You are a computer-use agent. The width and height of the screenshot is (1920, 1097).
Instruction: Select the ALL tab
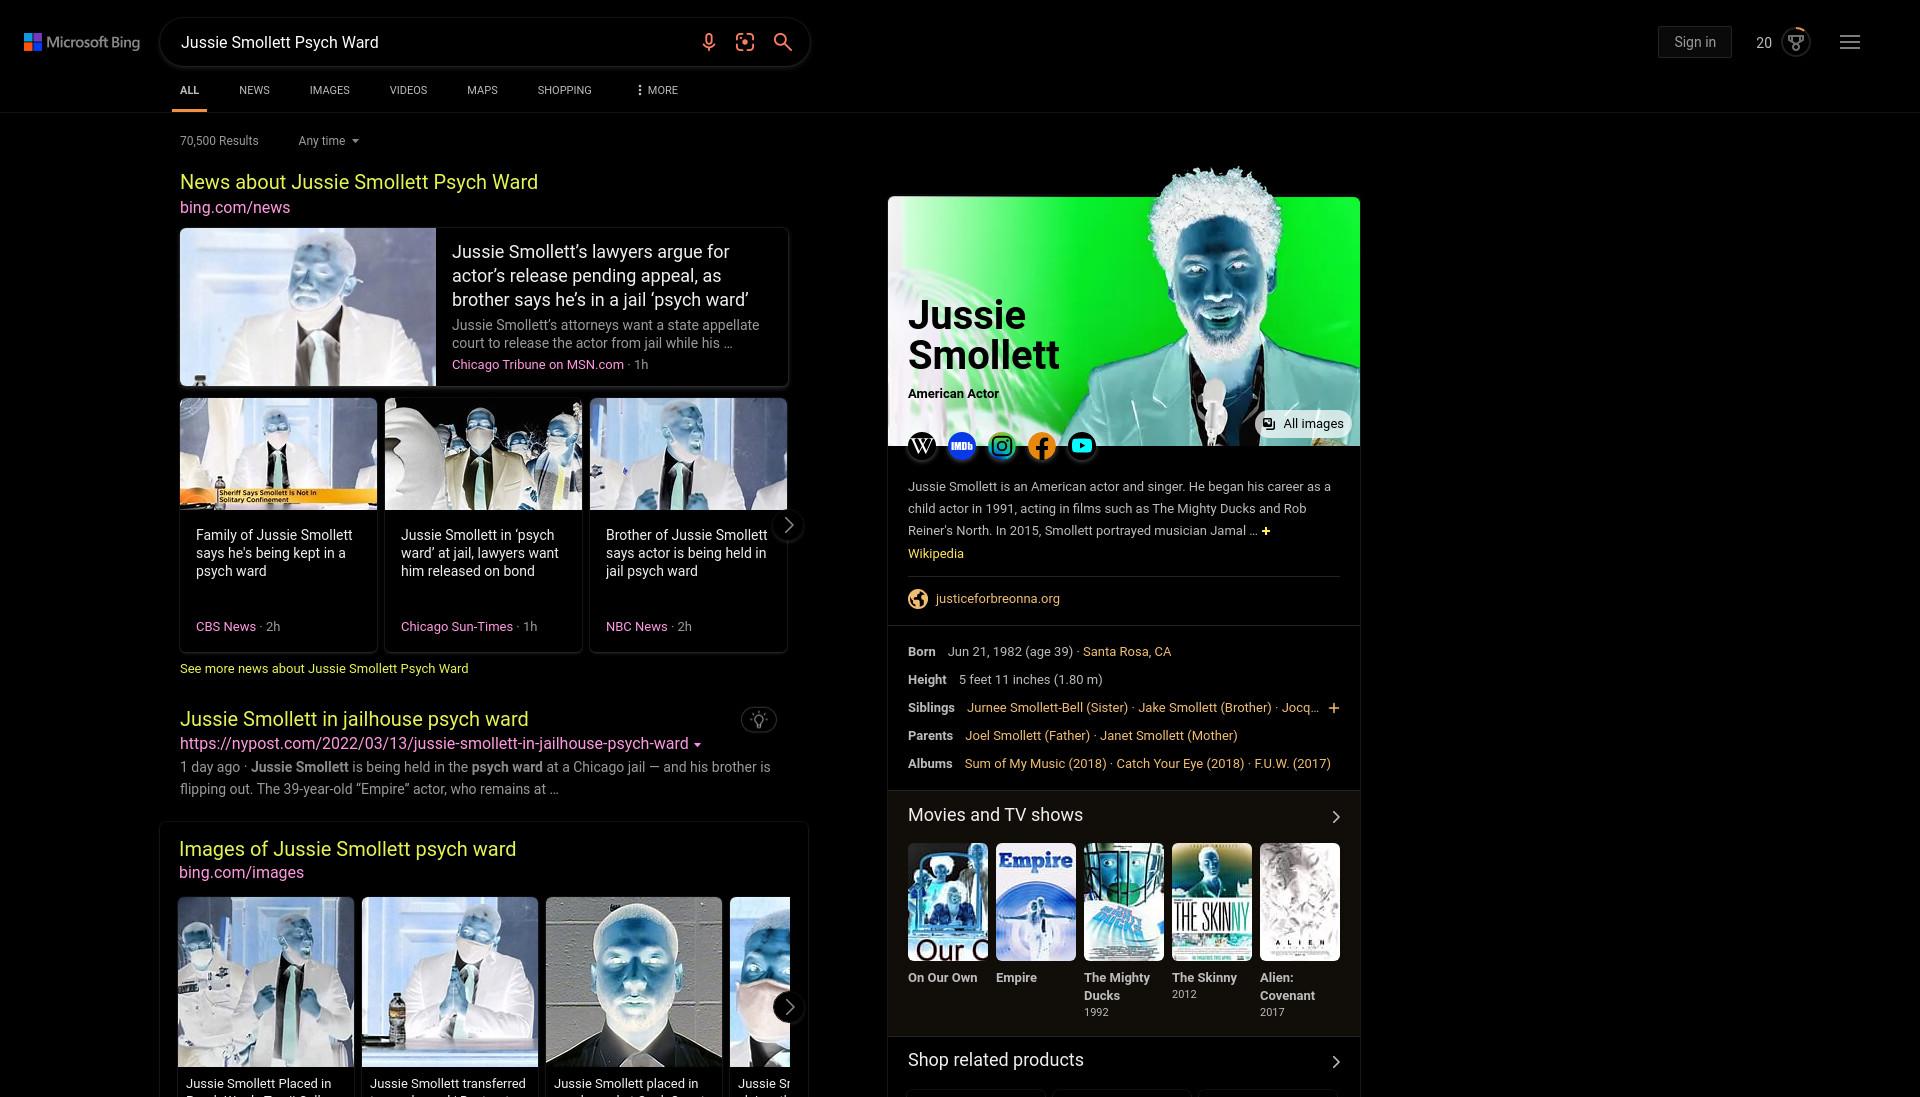pyautogui.click(x=189, y=90)
